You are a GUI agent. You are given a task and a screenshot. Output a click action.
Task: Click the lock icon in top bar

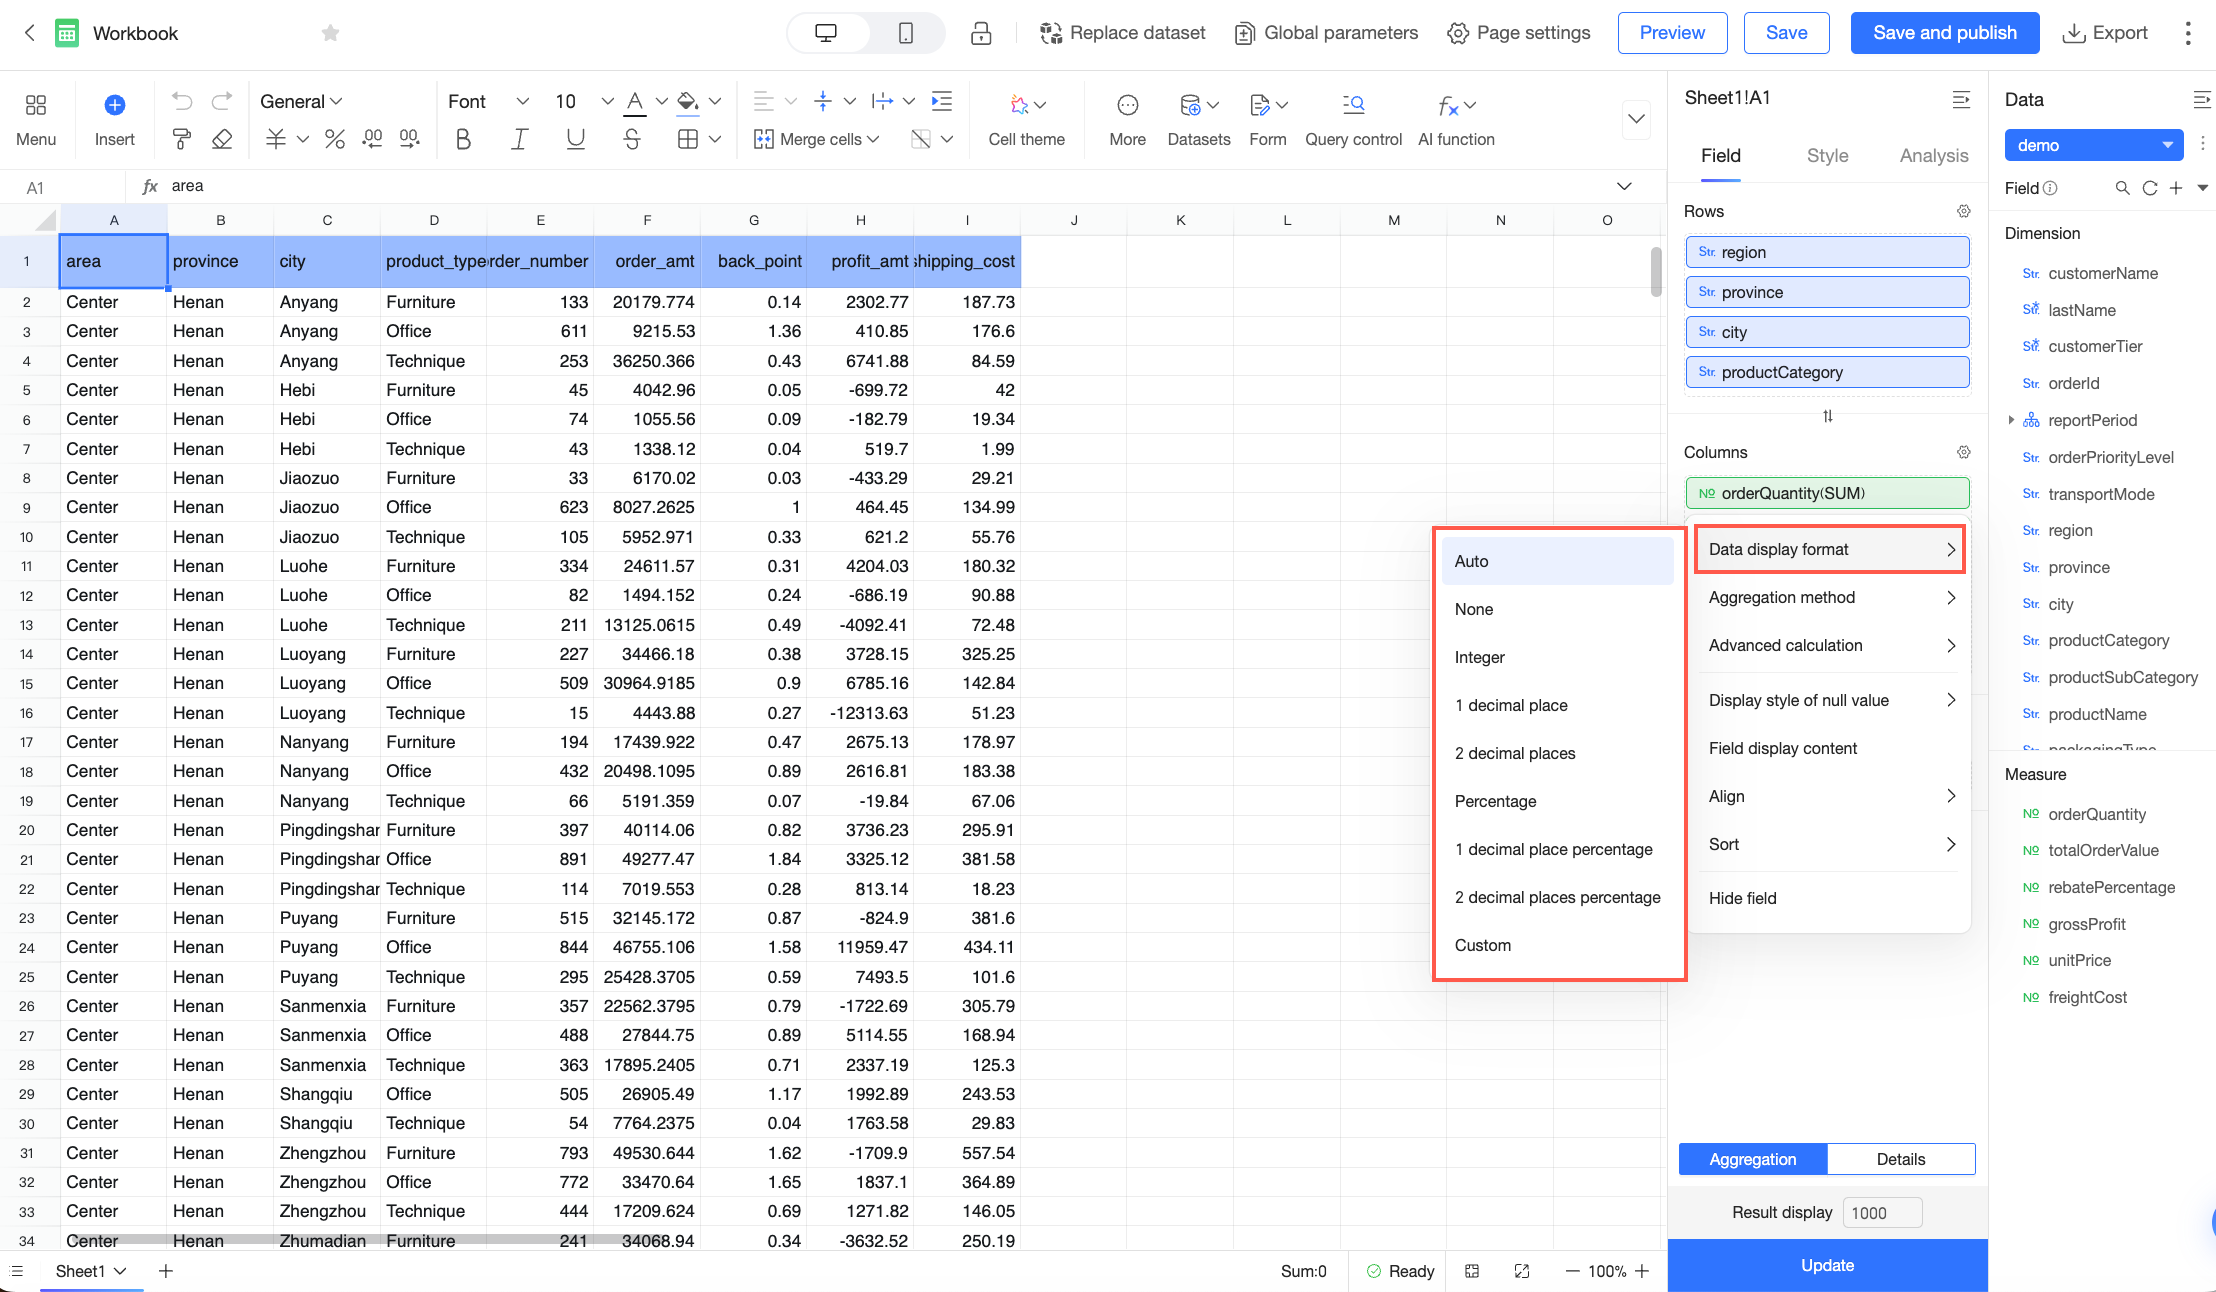coord(981,33)
